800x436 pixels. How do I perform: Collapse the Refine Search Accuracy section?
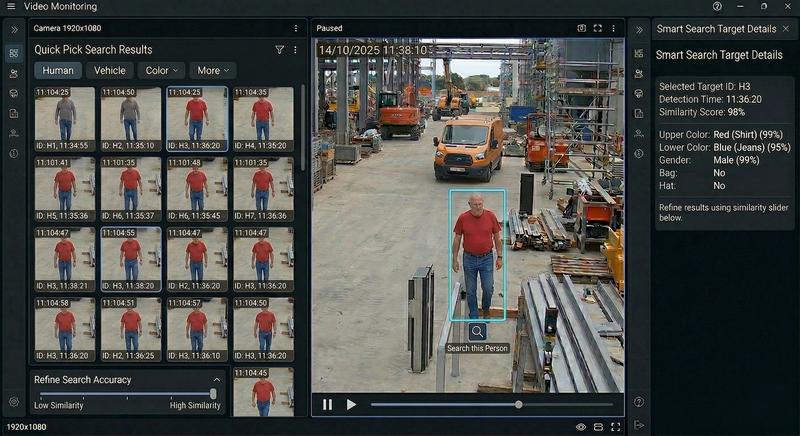coord(216,379)
